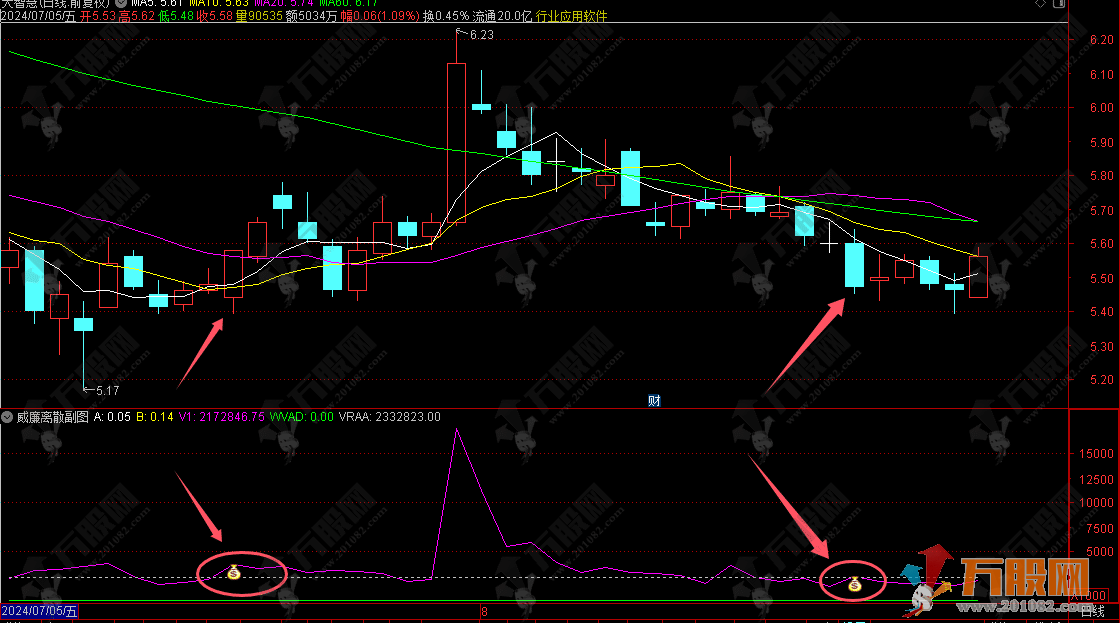Click the V1: 2172846.75 indicator value
Screen dimensions: 1120x623
(221, 417)
